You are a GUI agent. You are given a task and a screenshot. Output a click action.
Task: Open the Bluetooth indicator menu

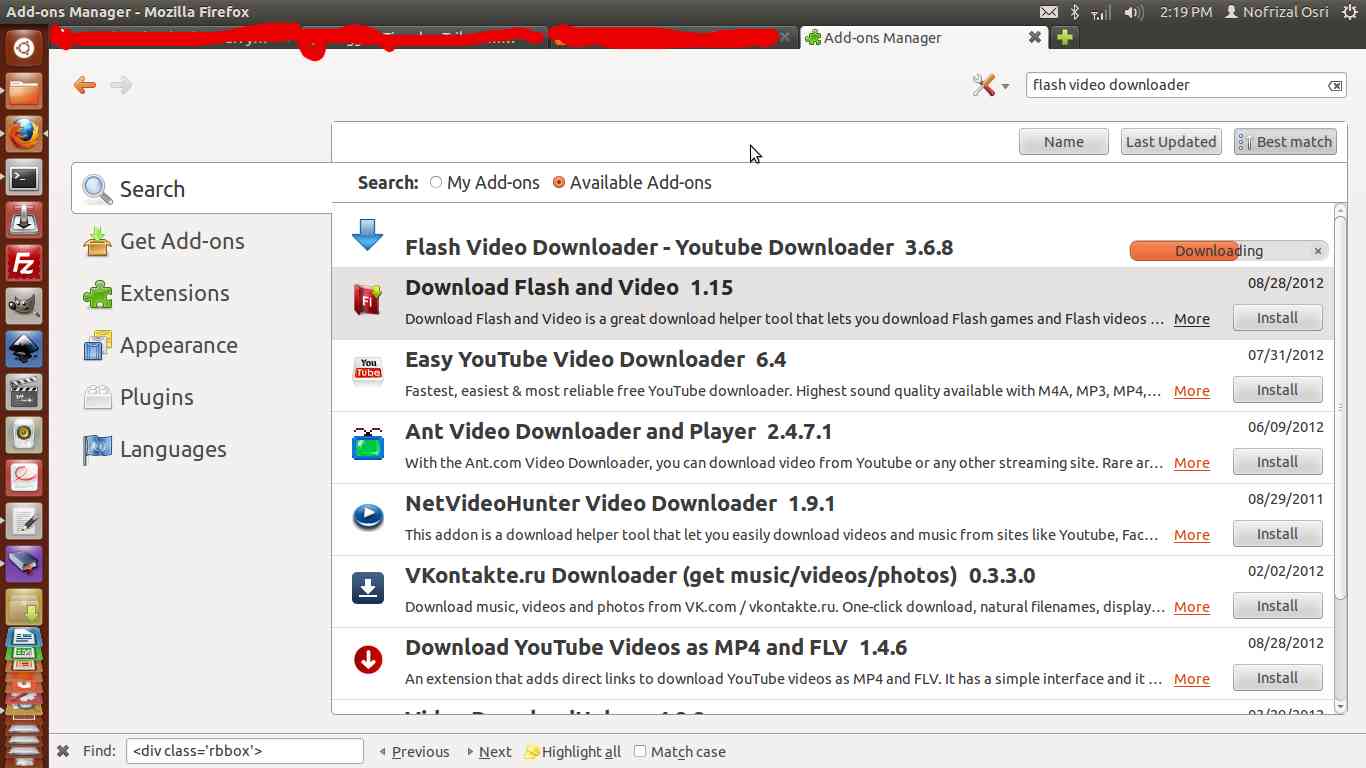click(1075, 12)
